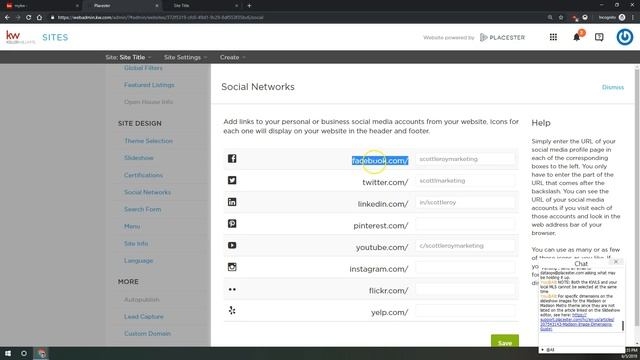Click the Flickr dots icon

point(232,289)
